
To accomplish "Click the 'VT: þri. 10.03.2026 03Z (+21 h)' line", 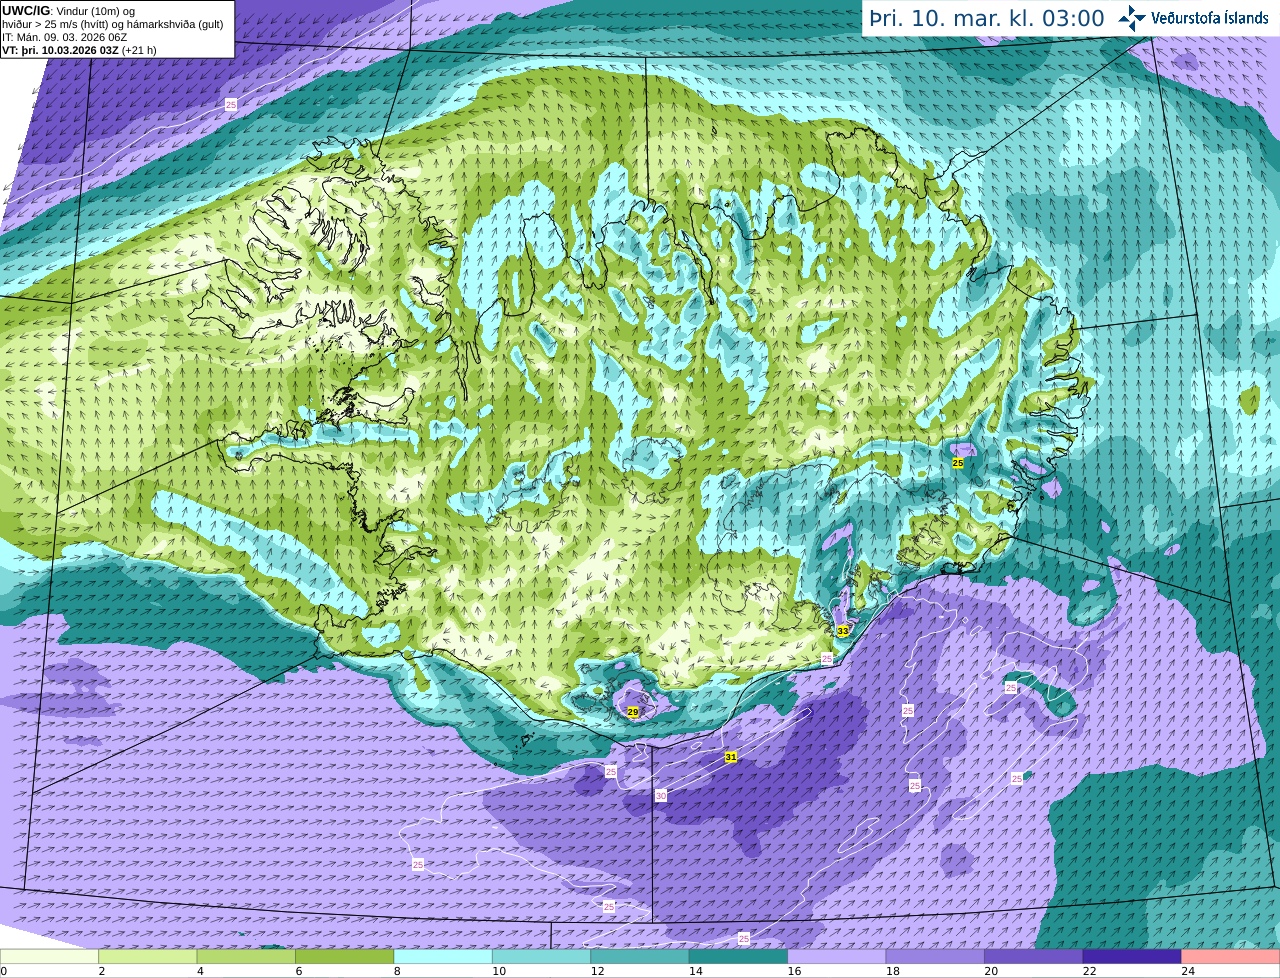I will [79, 50].
